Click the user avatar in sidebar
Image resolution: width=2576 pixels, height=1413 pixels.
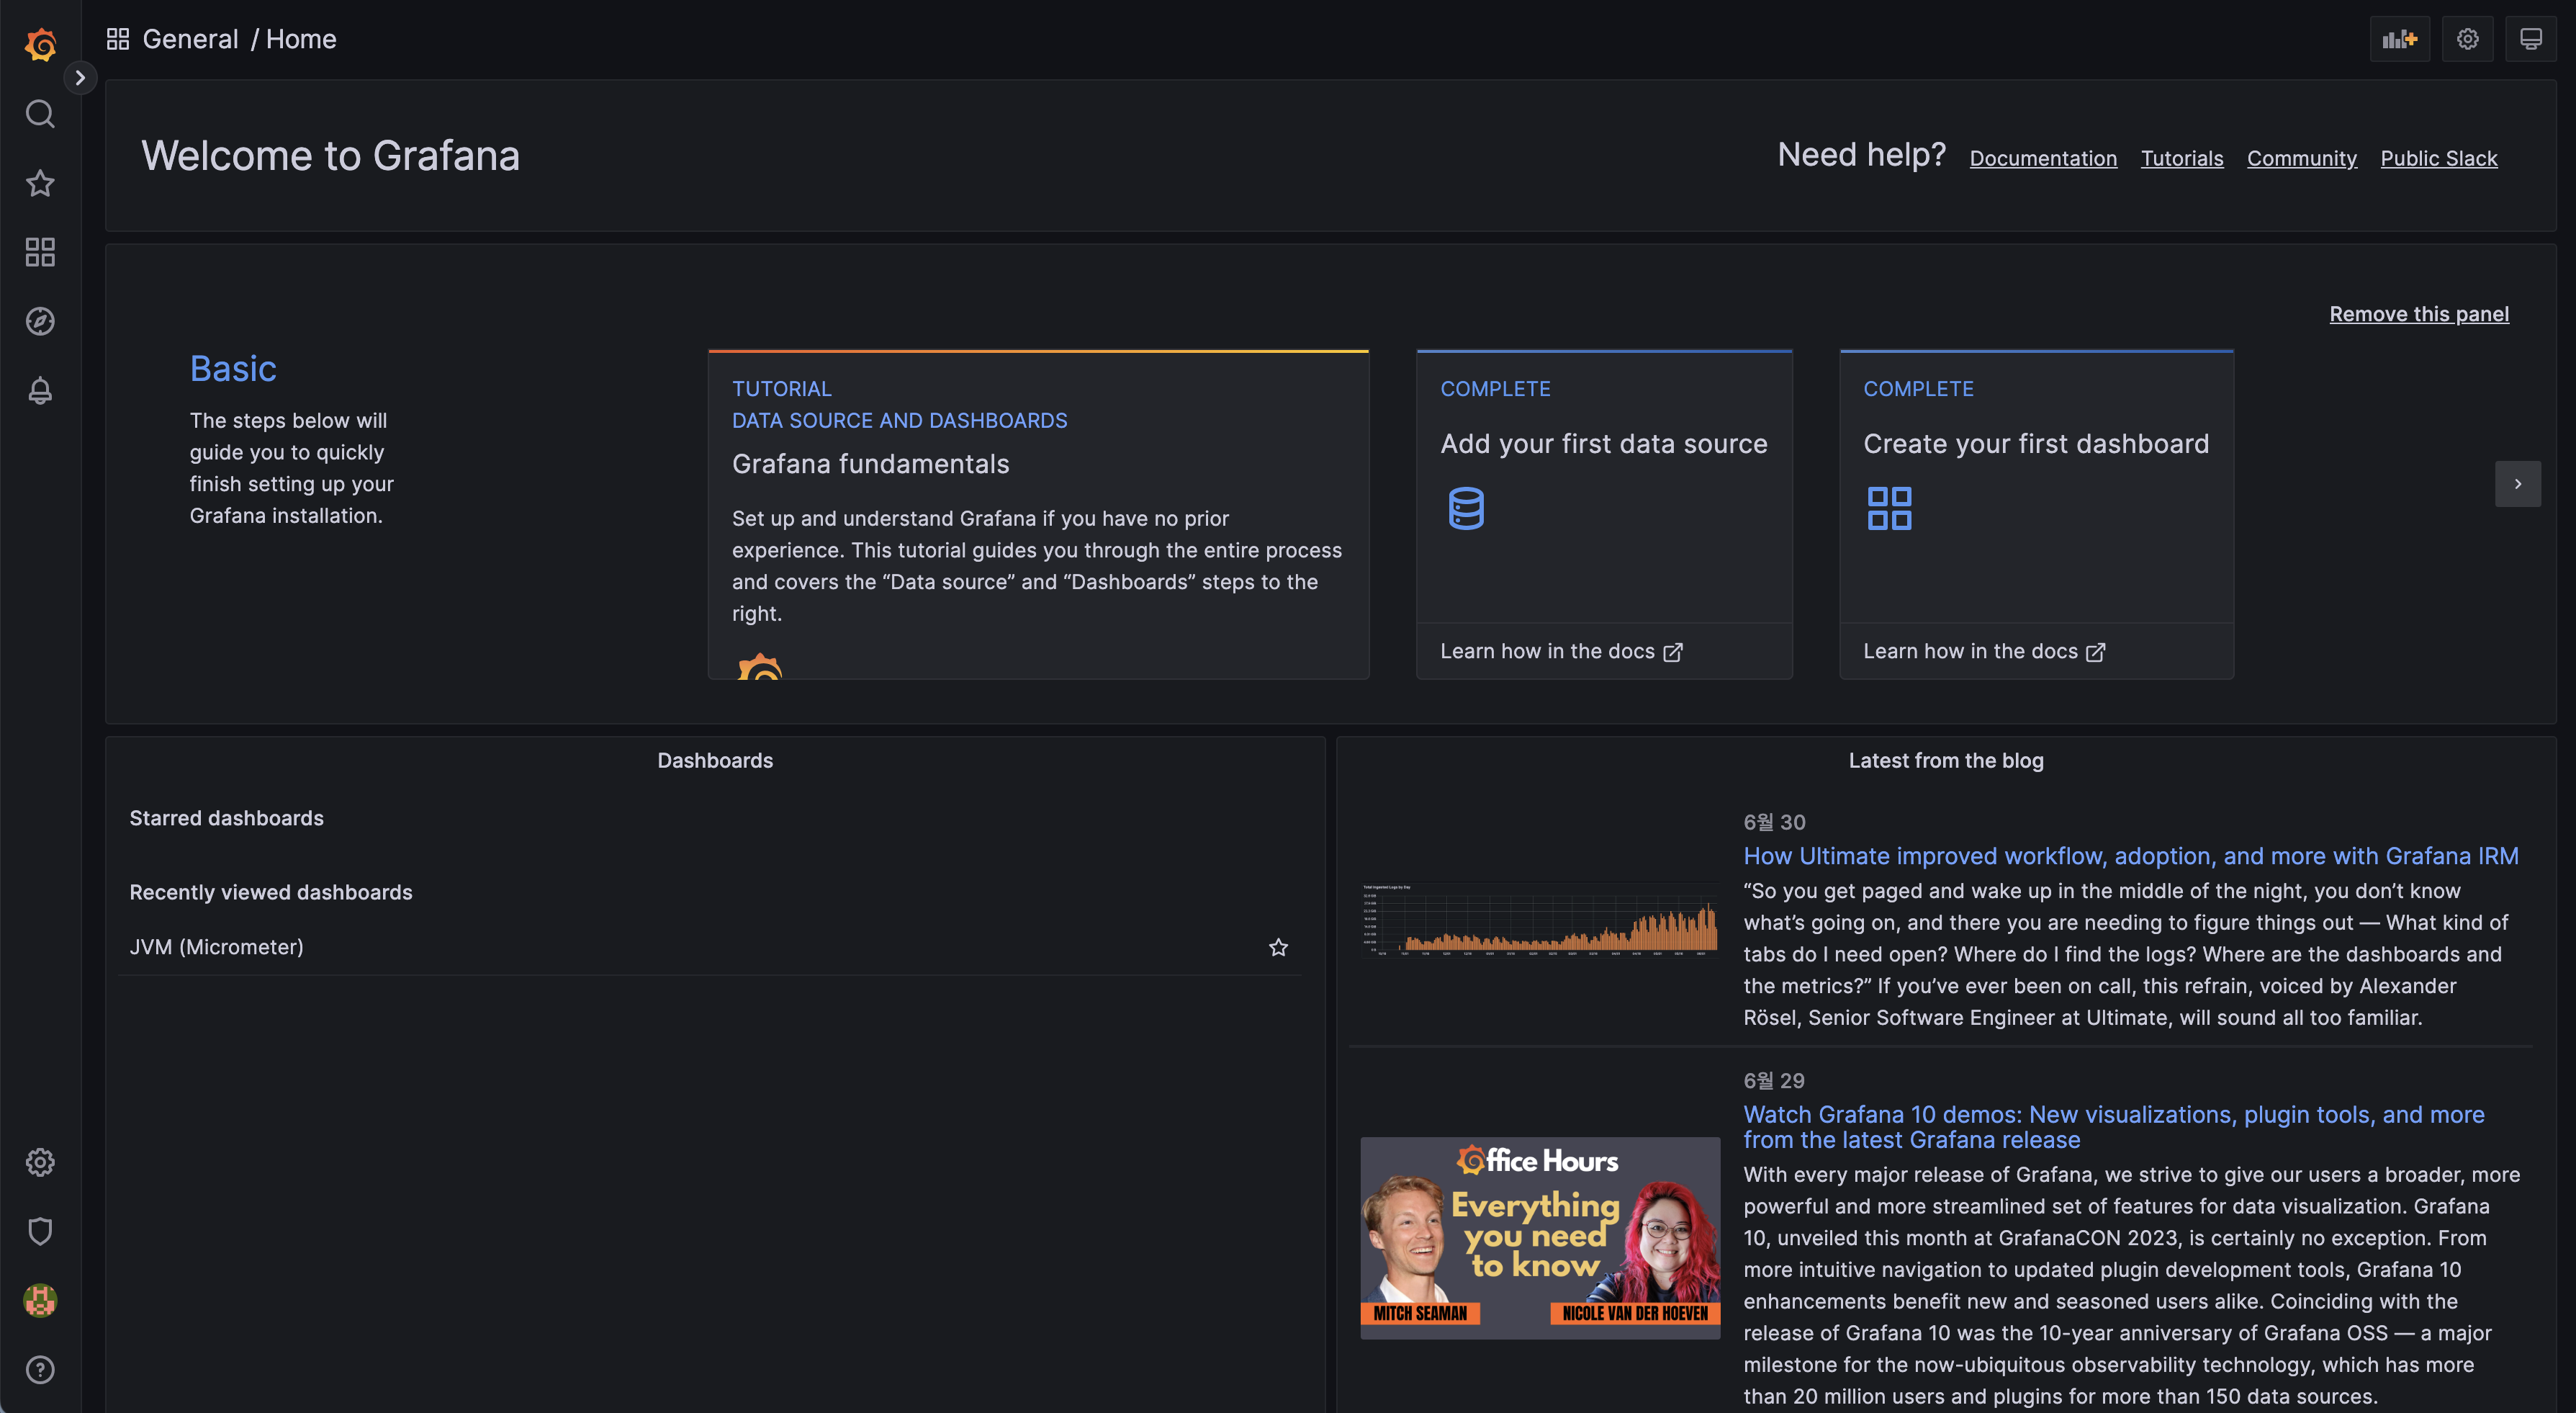click(x=40, y=1300)
